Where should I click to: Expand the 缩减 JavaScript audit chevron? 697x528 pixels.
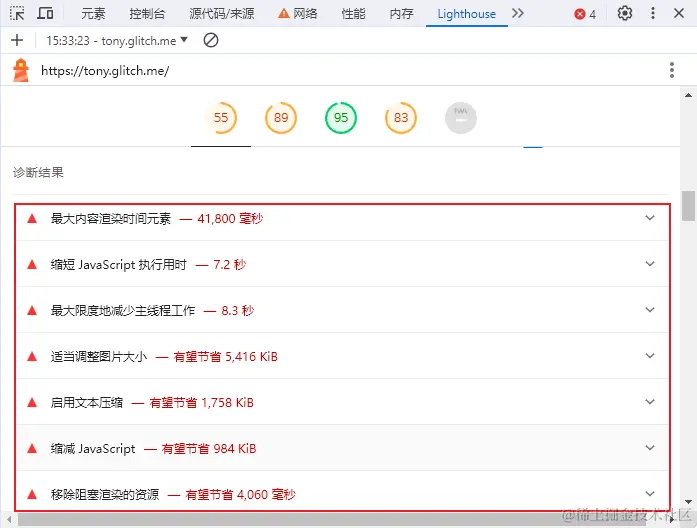[650, 448]
